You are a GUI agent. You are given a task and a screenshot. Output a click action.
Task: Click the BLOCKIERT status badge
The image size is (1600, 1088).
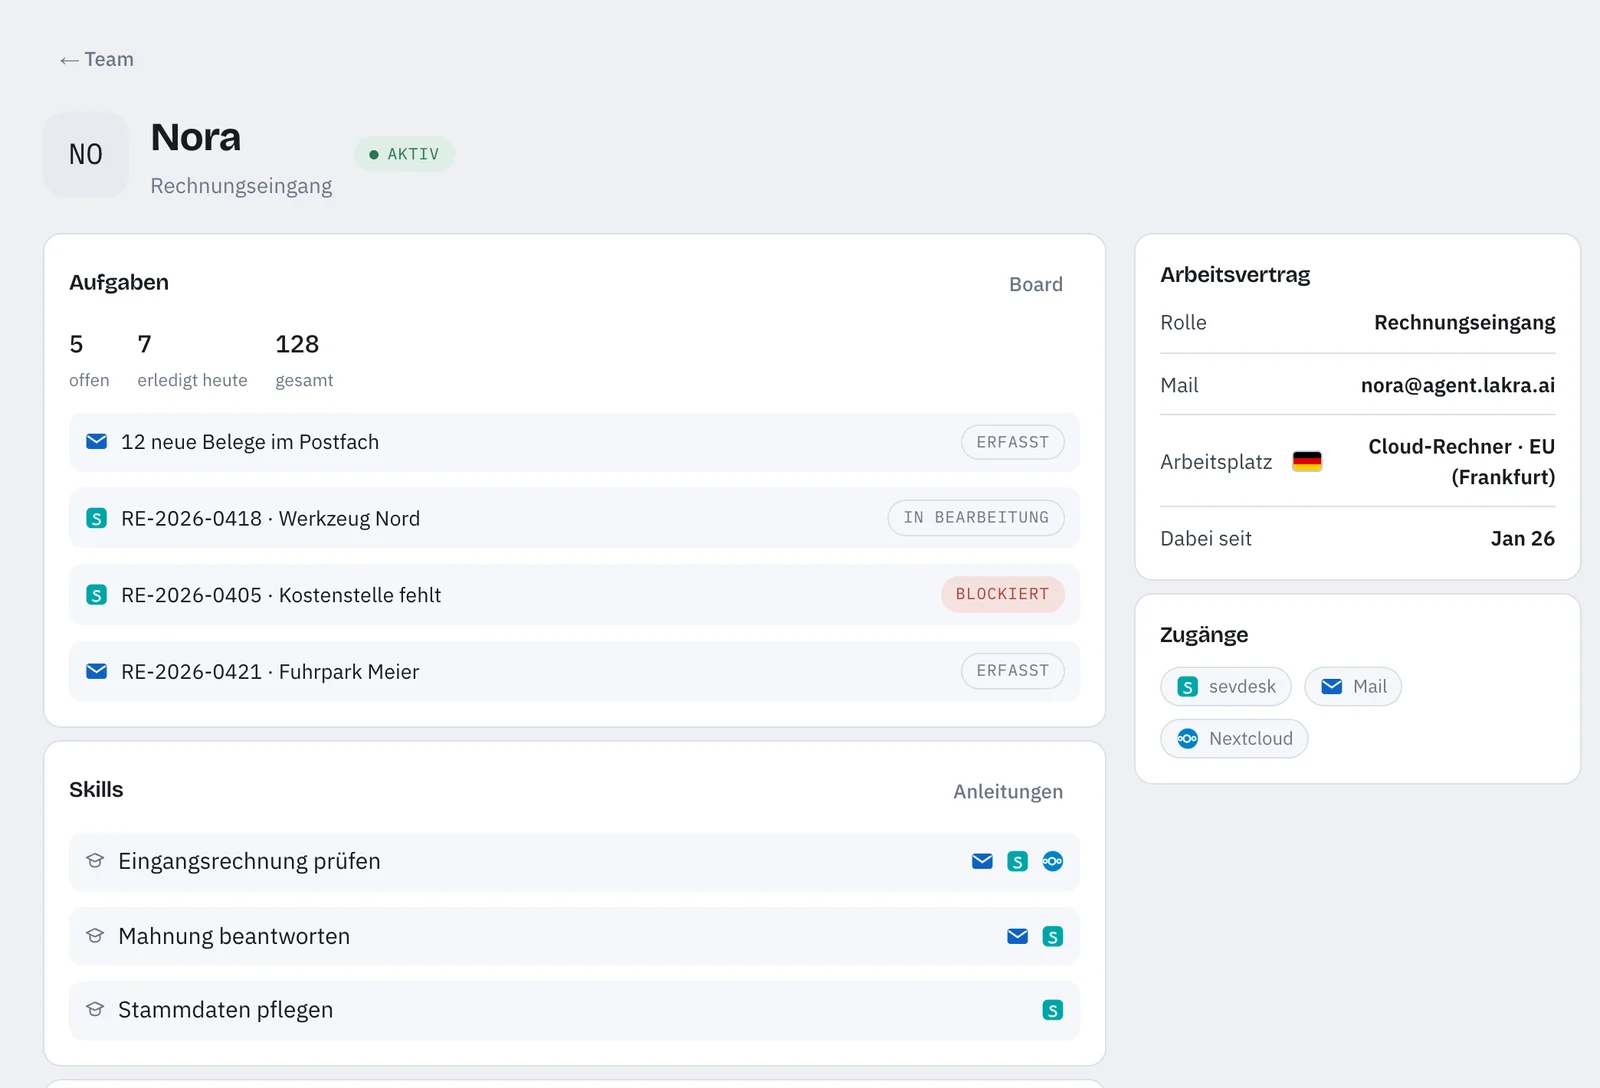[x=1002, y=594]
